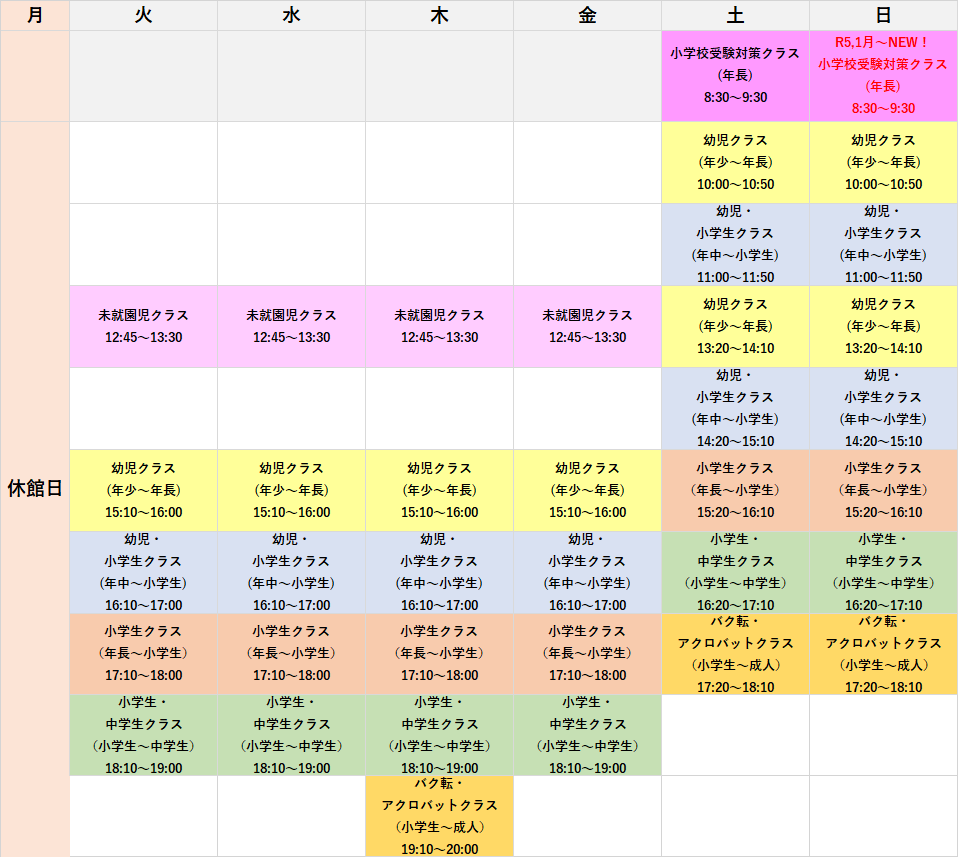Choose Tuesday 小学生クラス 17:10～18:00 cell
958x857 pixels.
click(x=143, y=654)
